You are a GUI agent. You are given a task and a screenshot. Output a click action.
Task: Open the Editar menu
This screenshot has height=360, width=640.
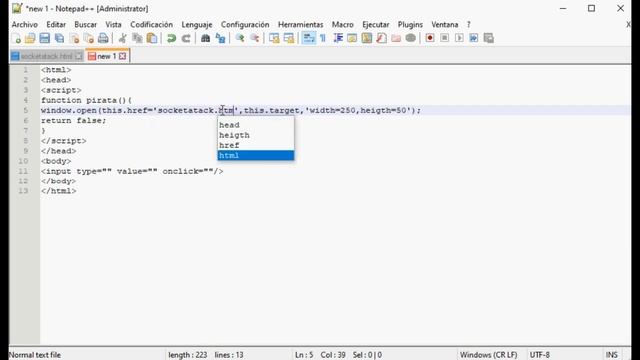(56, 24)
